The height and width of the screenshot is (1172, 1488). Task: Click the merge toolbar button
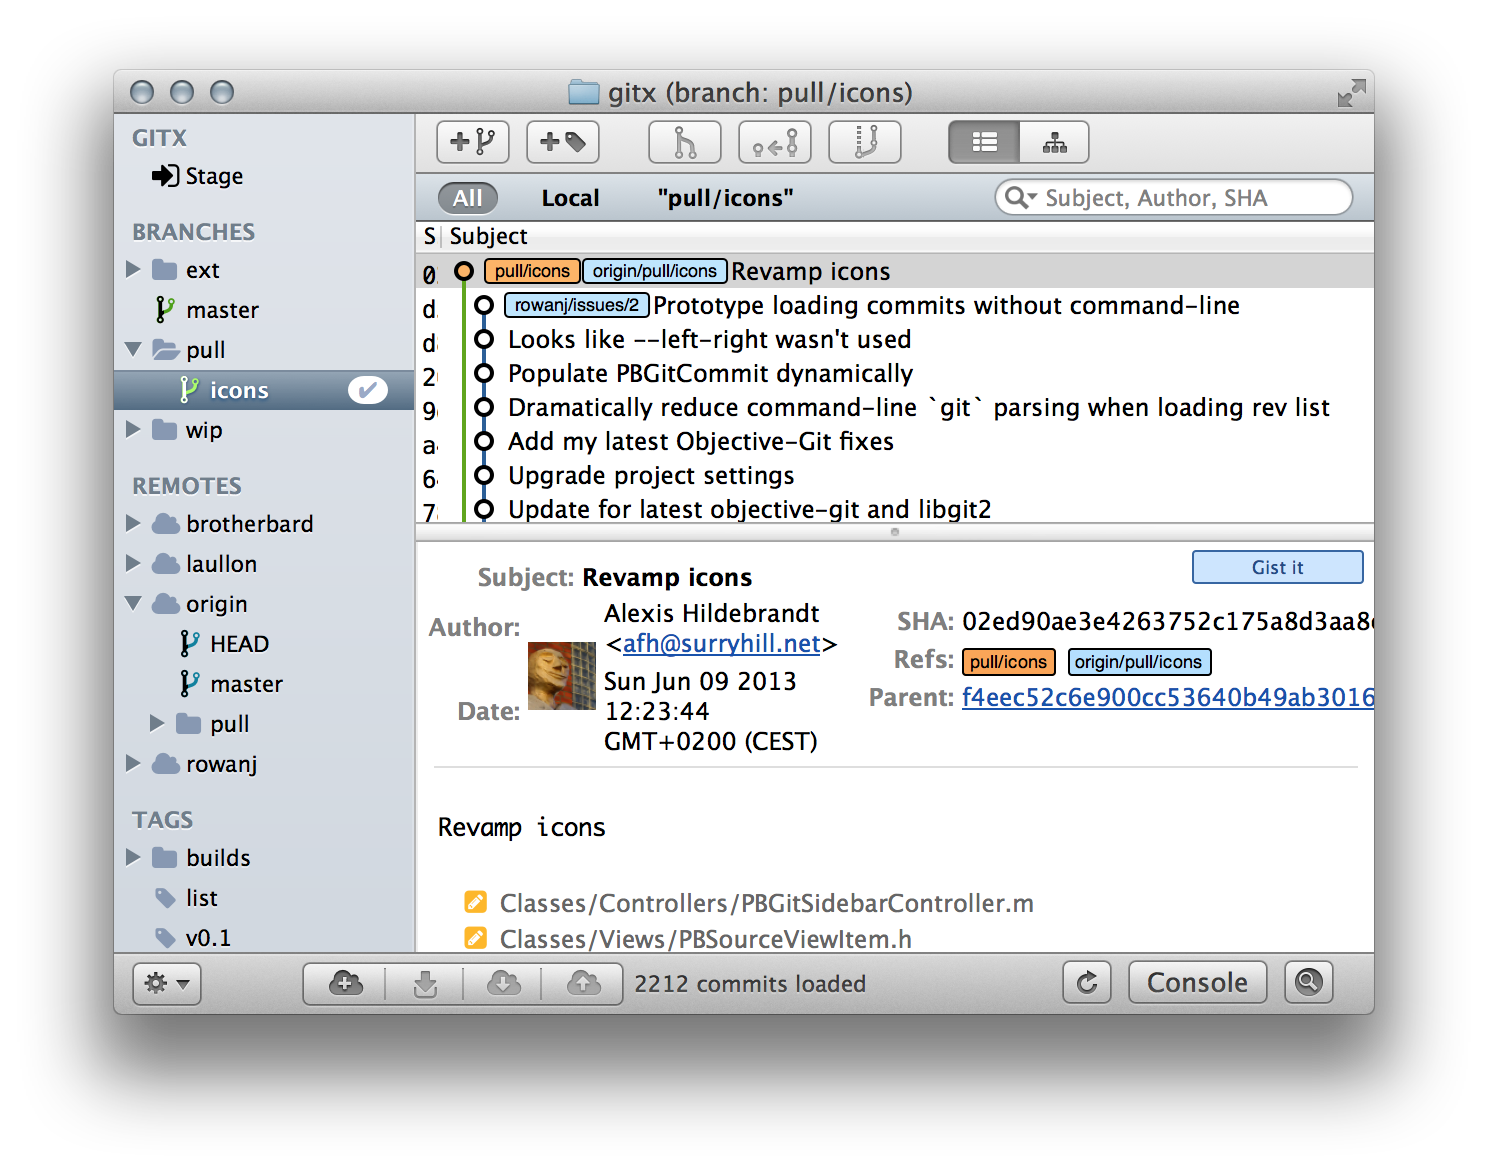[685, 142]
